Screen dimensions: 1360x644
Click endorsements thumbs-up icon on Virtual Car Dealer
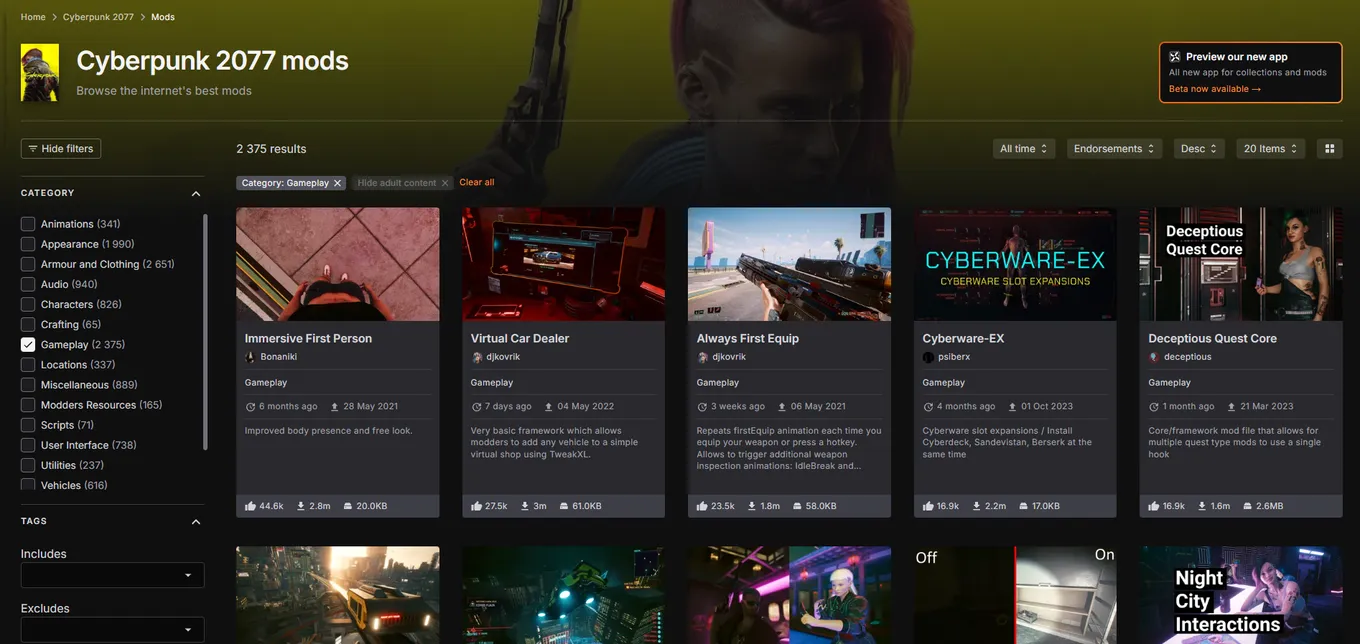[x=477, y=506]
